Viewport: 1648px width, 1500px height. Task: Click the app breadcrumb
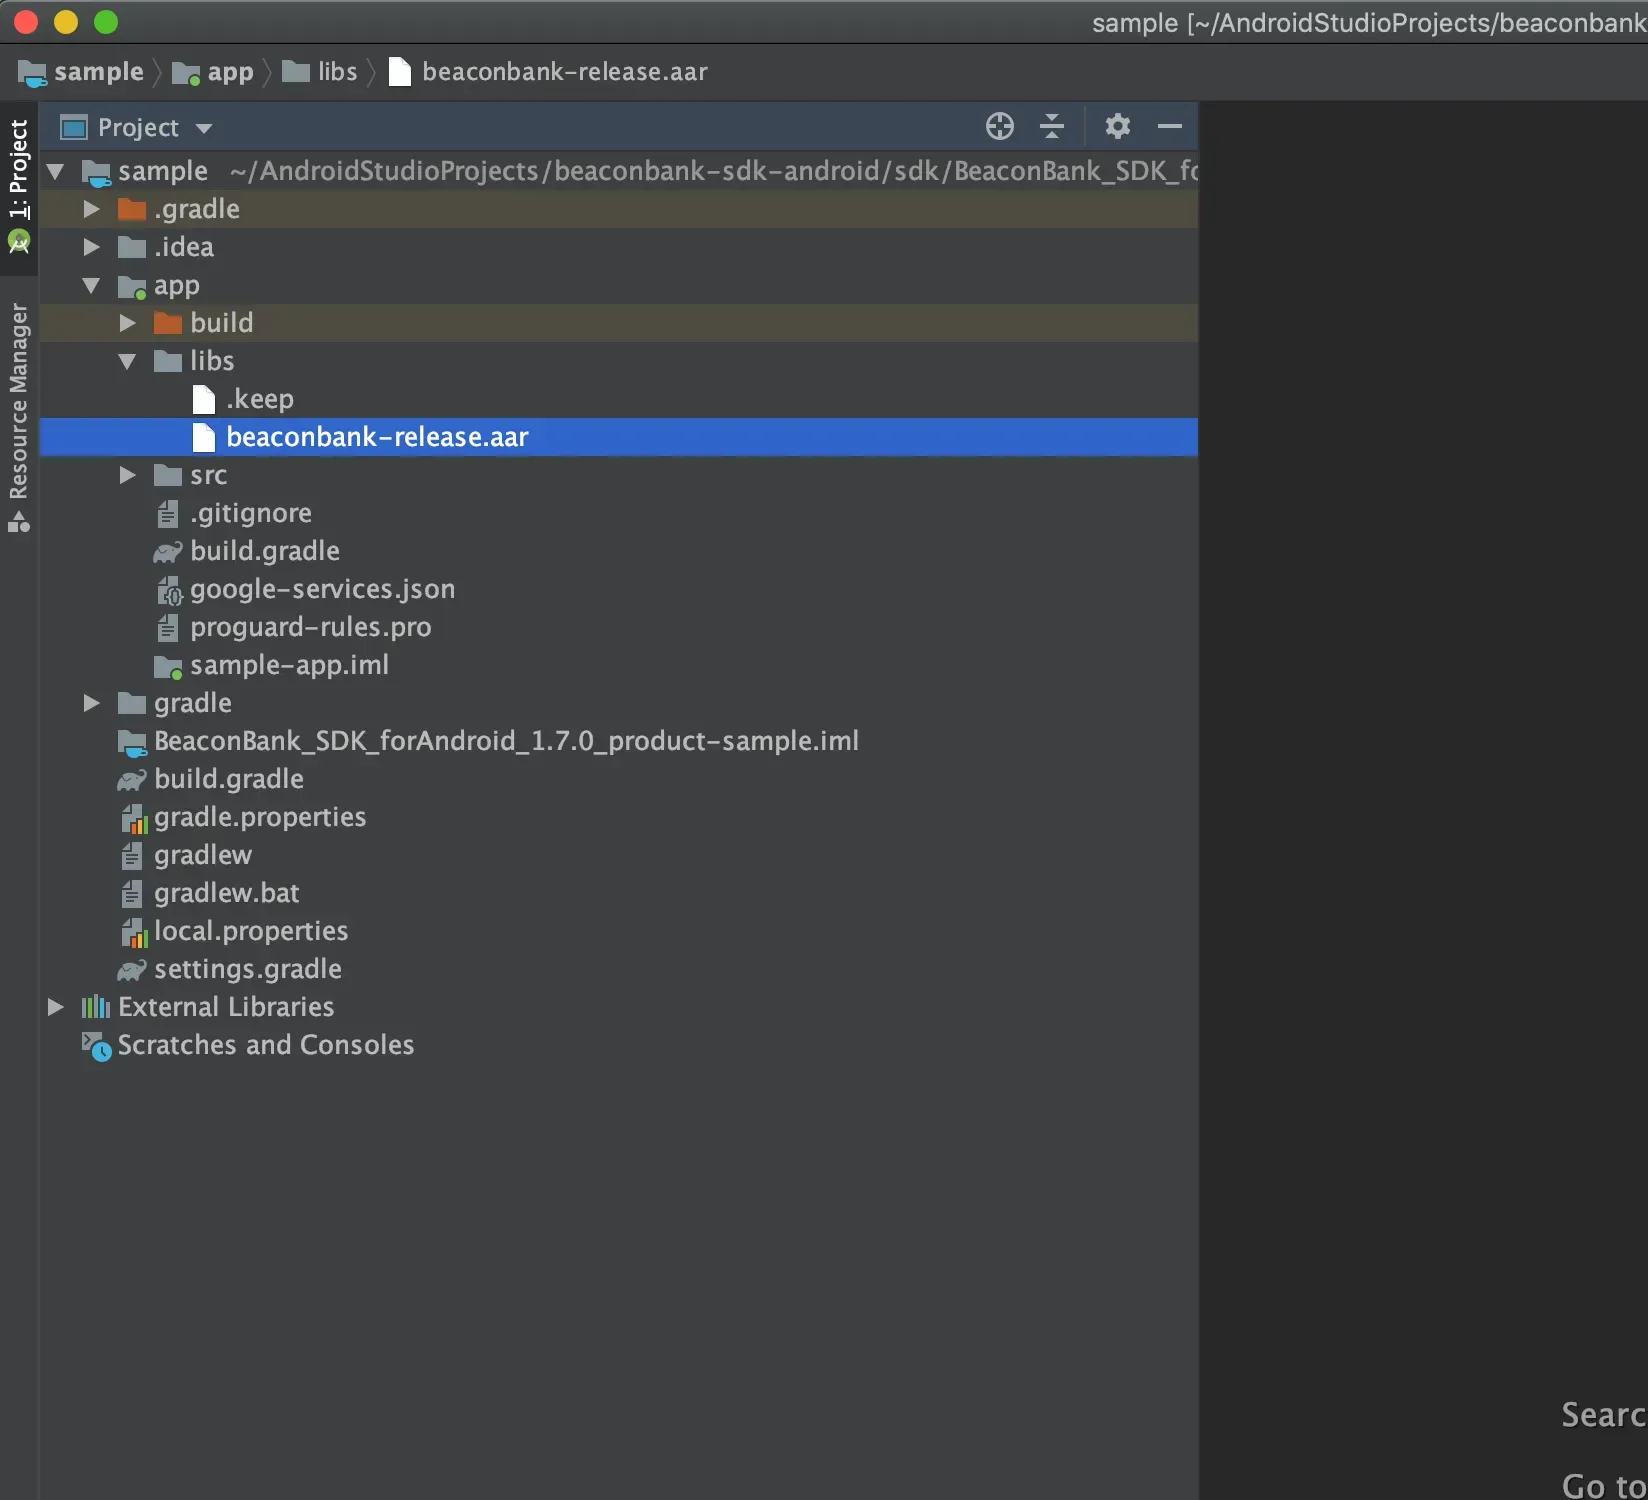click(229, 71)
